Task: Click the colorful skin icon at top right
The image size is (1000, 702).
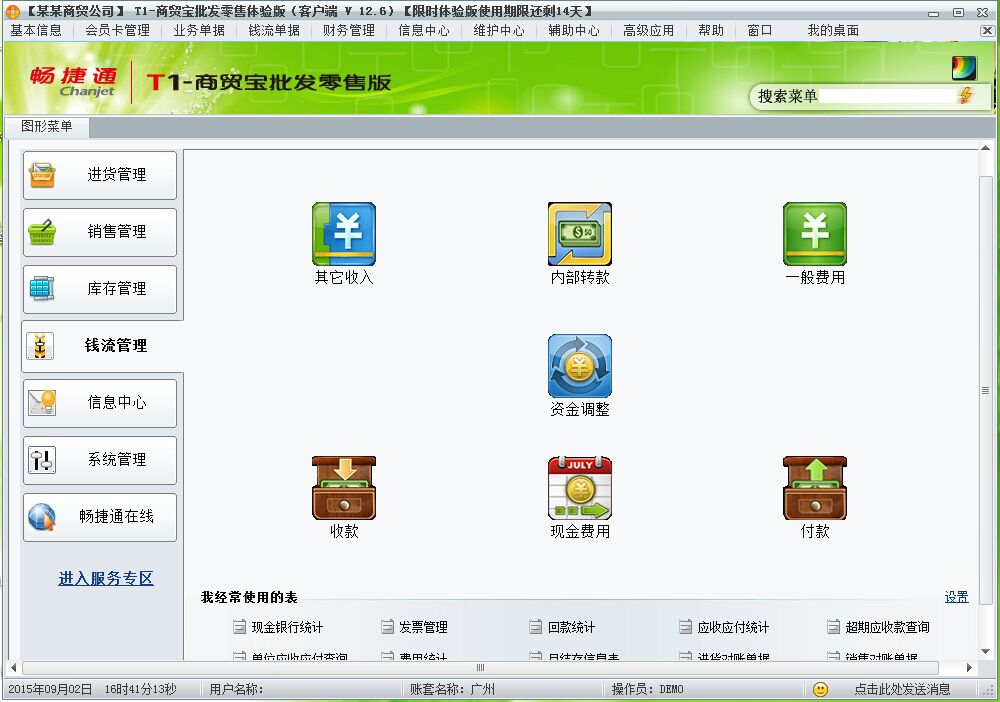Action: tap(964, 68)
